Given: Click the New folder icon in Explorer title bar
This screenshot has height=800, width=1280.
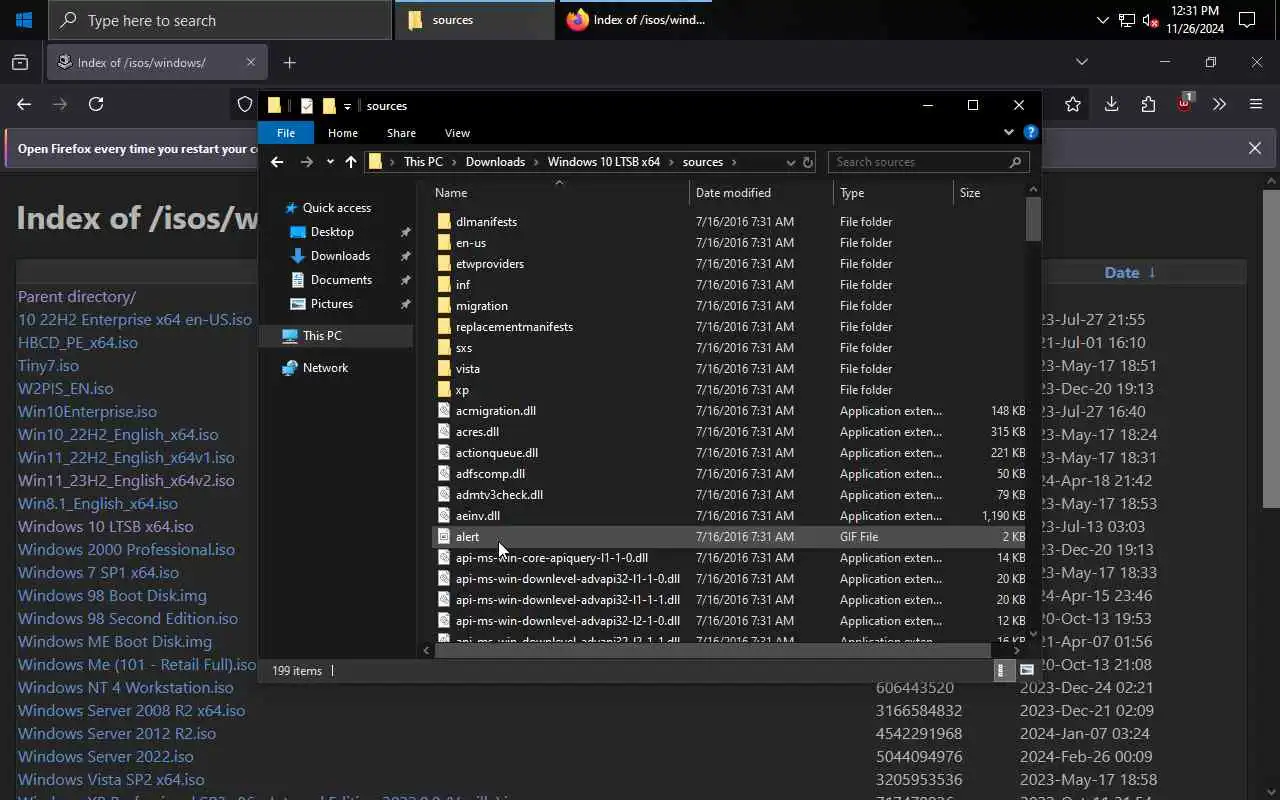Looking at the screenshot, I should point(329,106).
